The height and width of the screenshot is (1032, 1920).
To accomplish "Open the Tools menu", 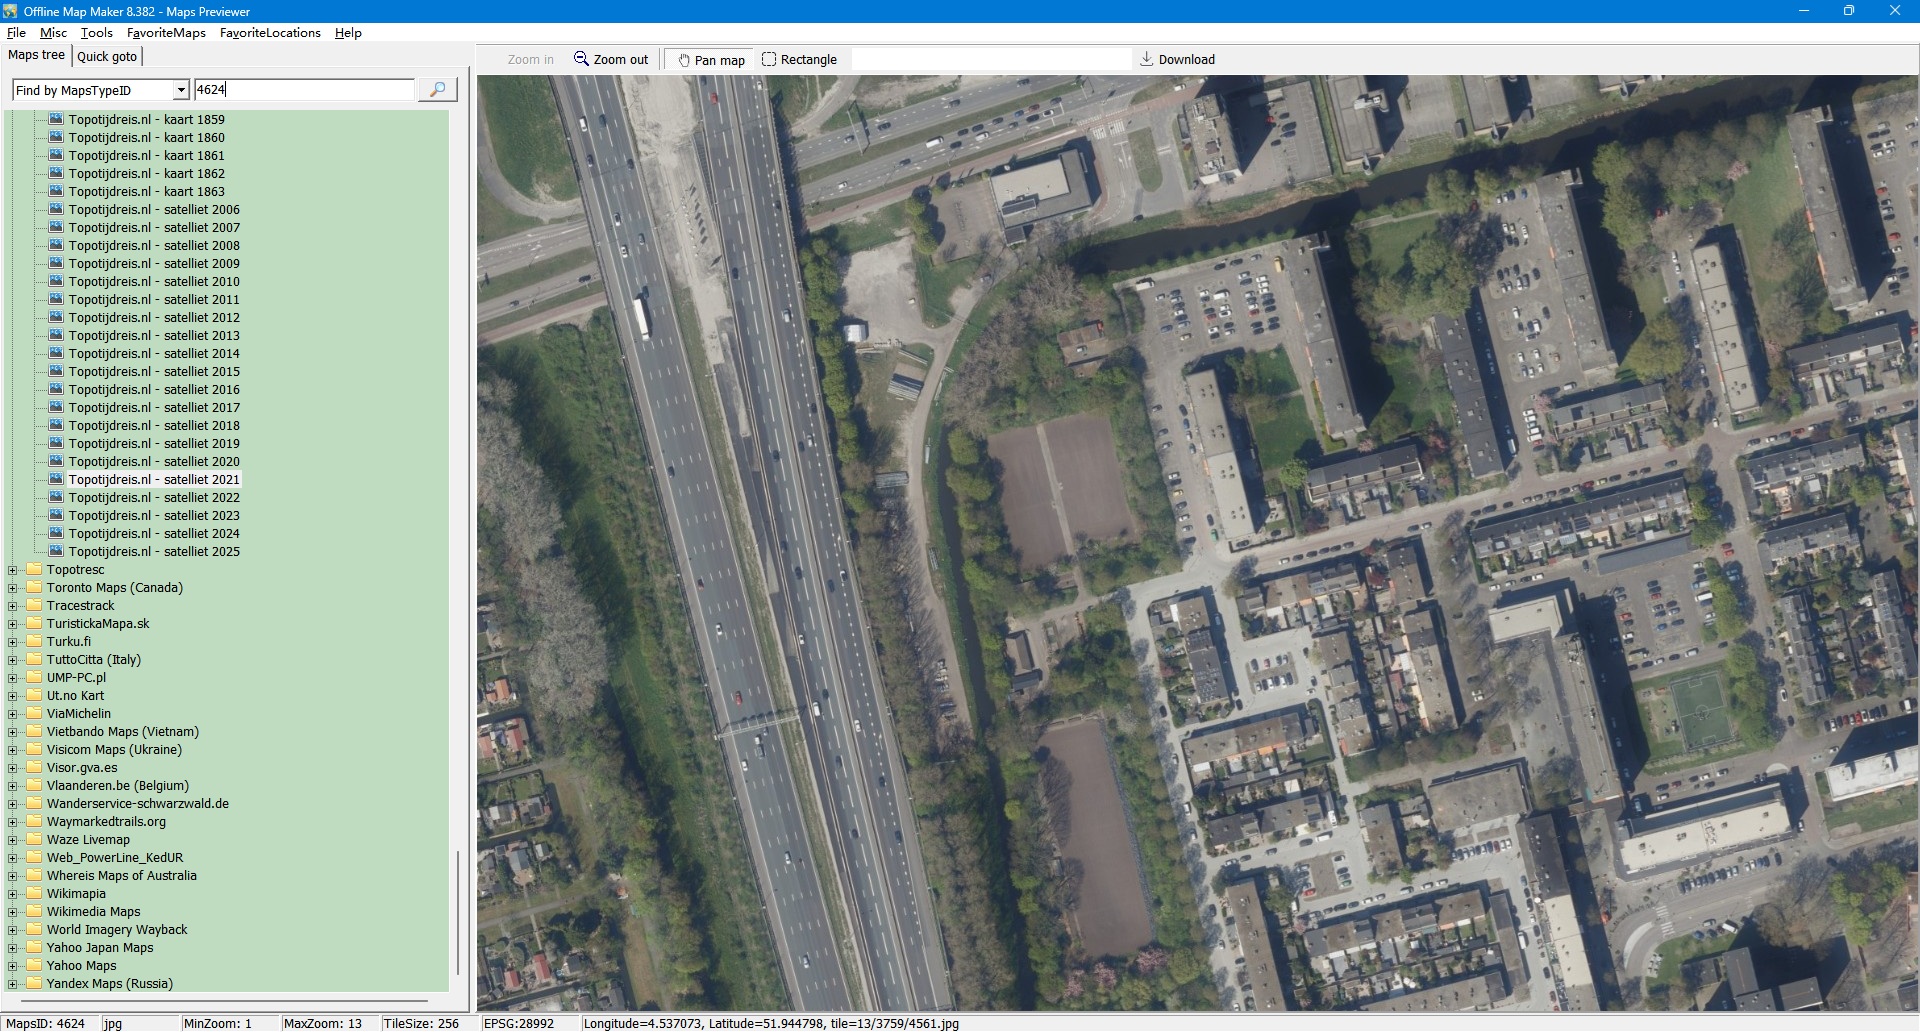I will coord(96,33).
